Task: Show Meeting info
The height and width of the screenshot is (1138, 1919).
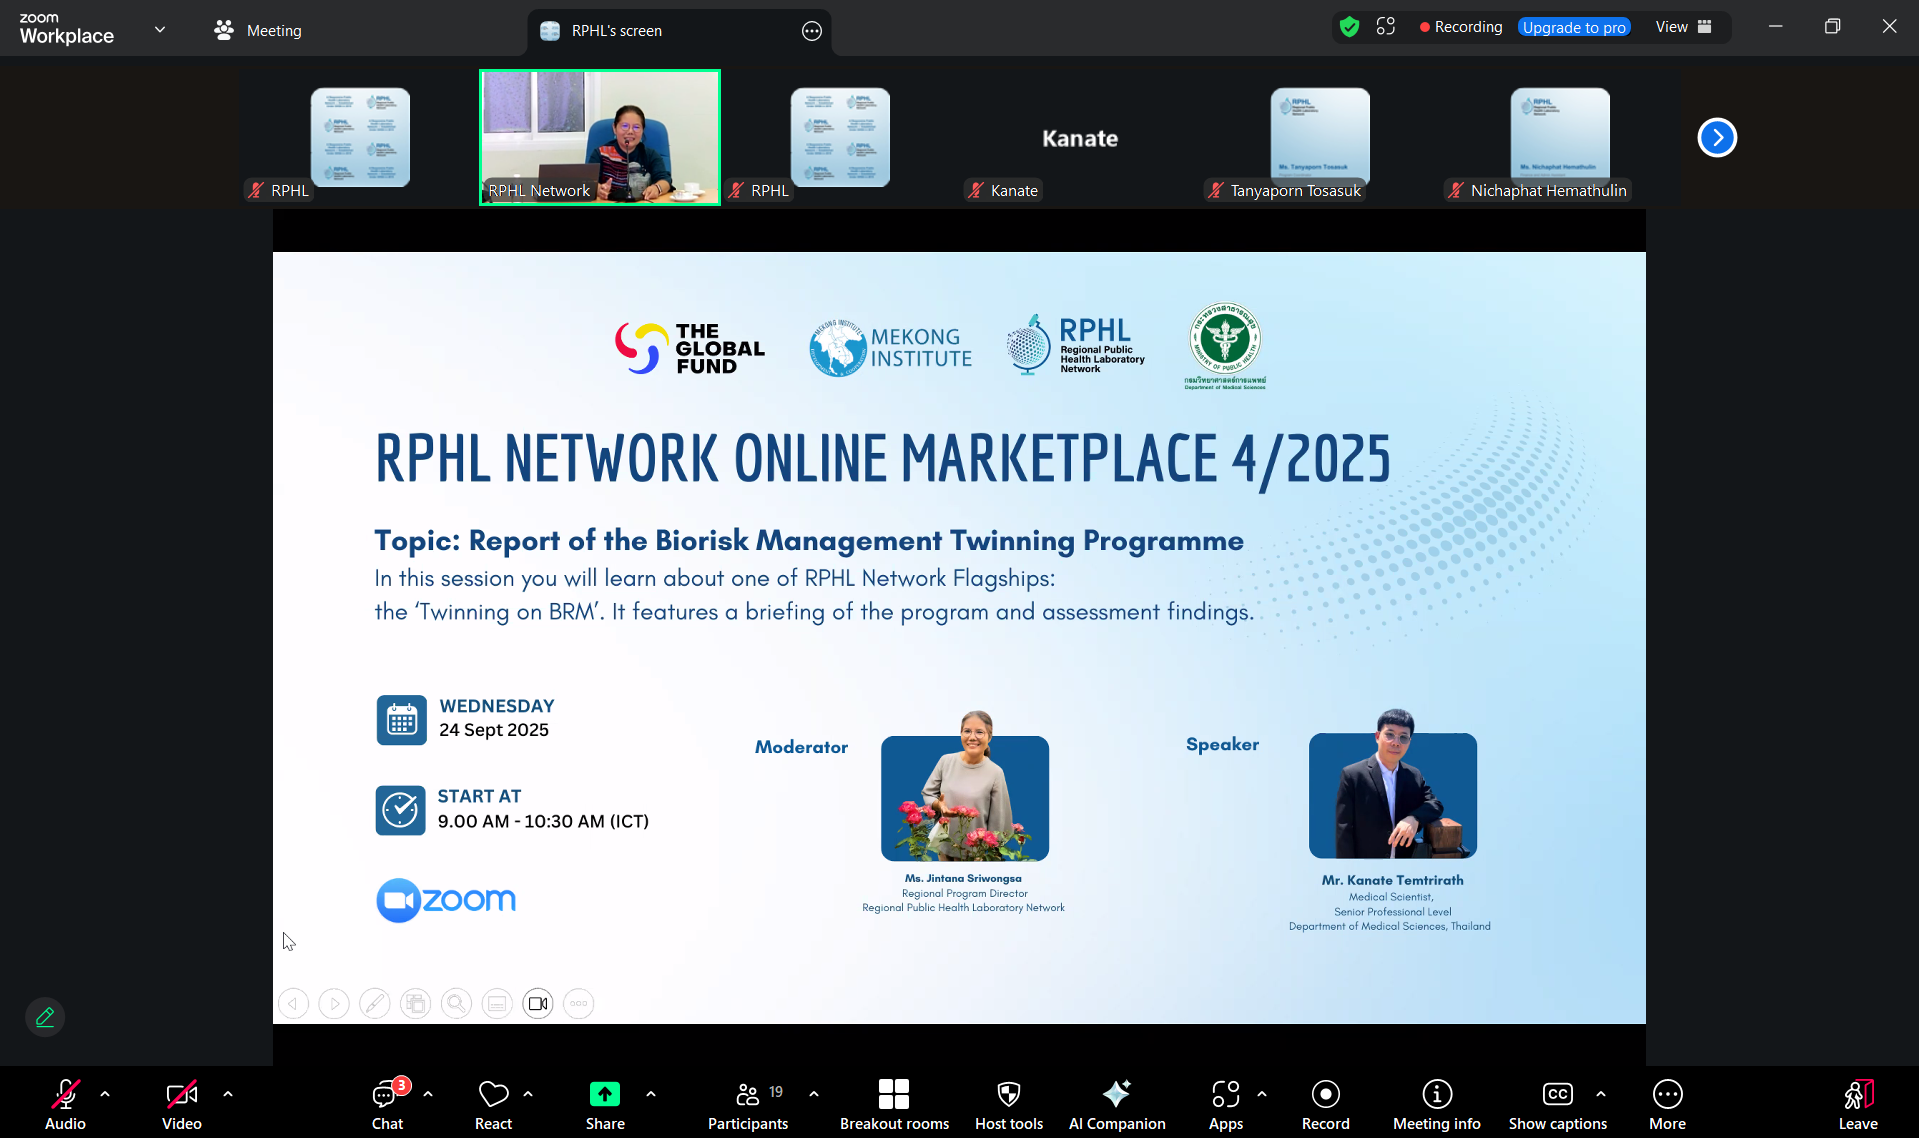Action: click(x=1436, y=1104)
